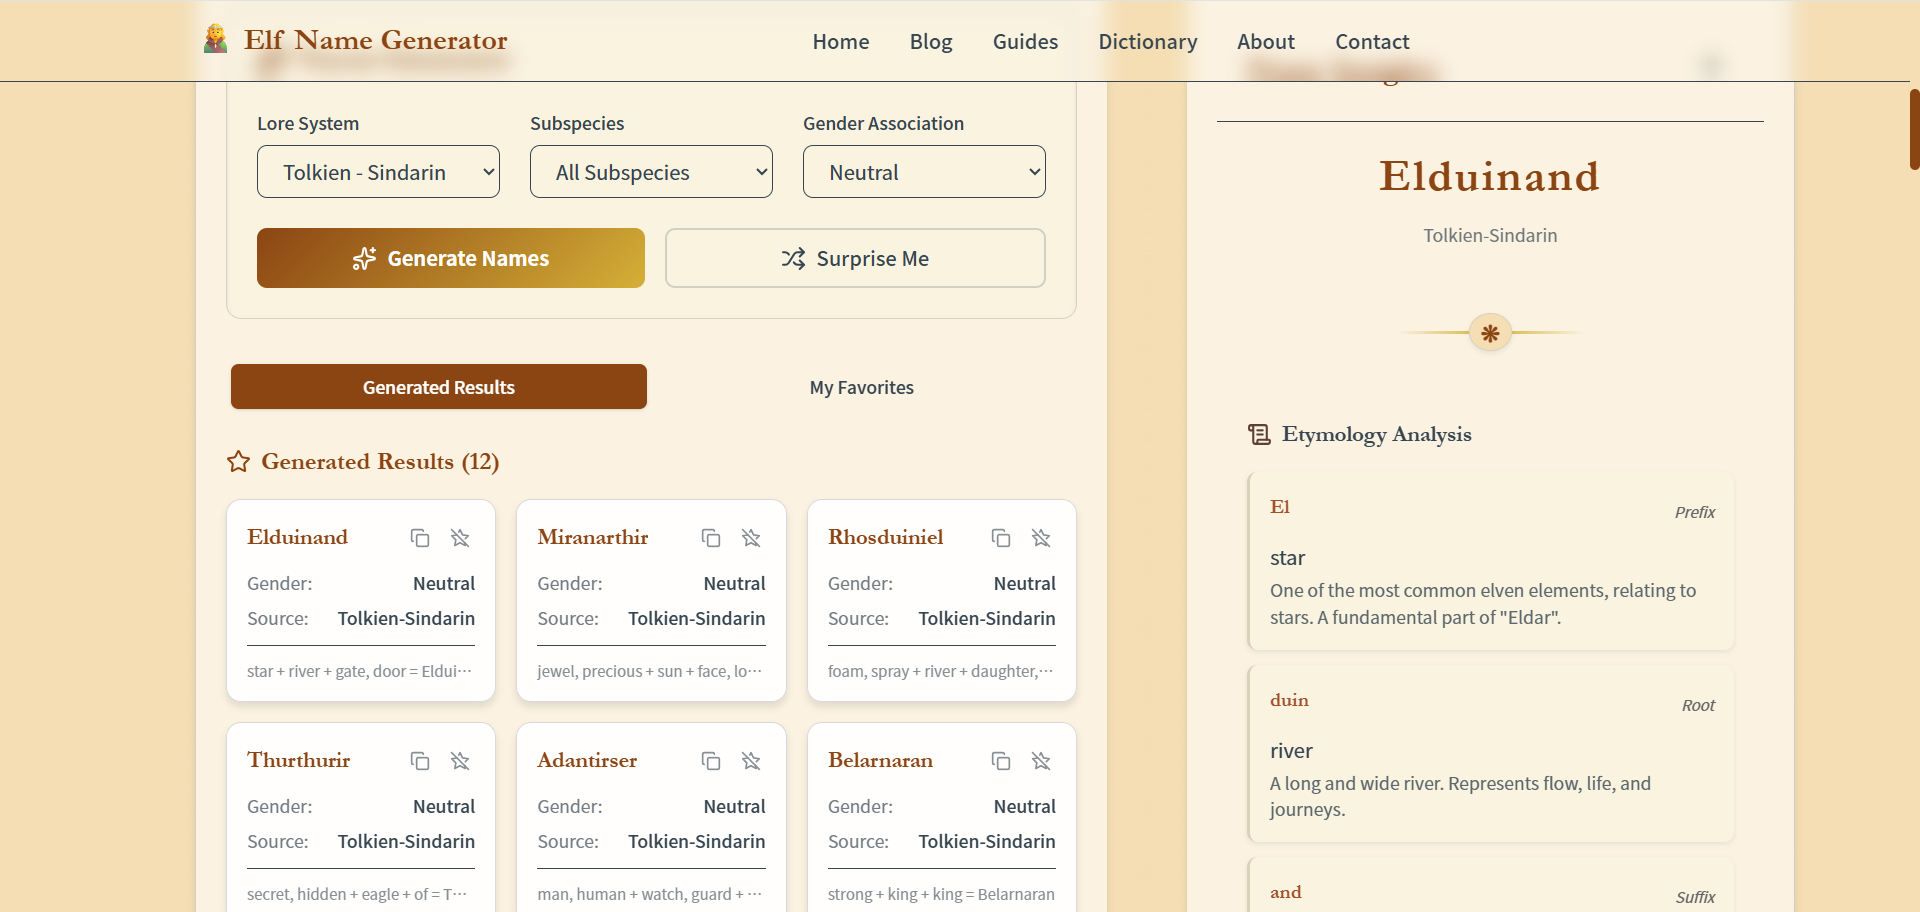
Task: Favorite the Adantirser name card
Action: (x=751, y=761)
